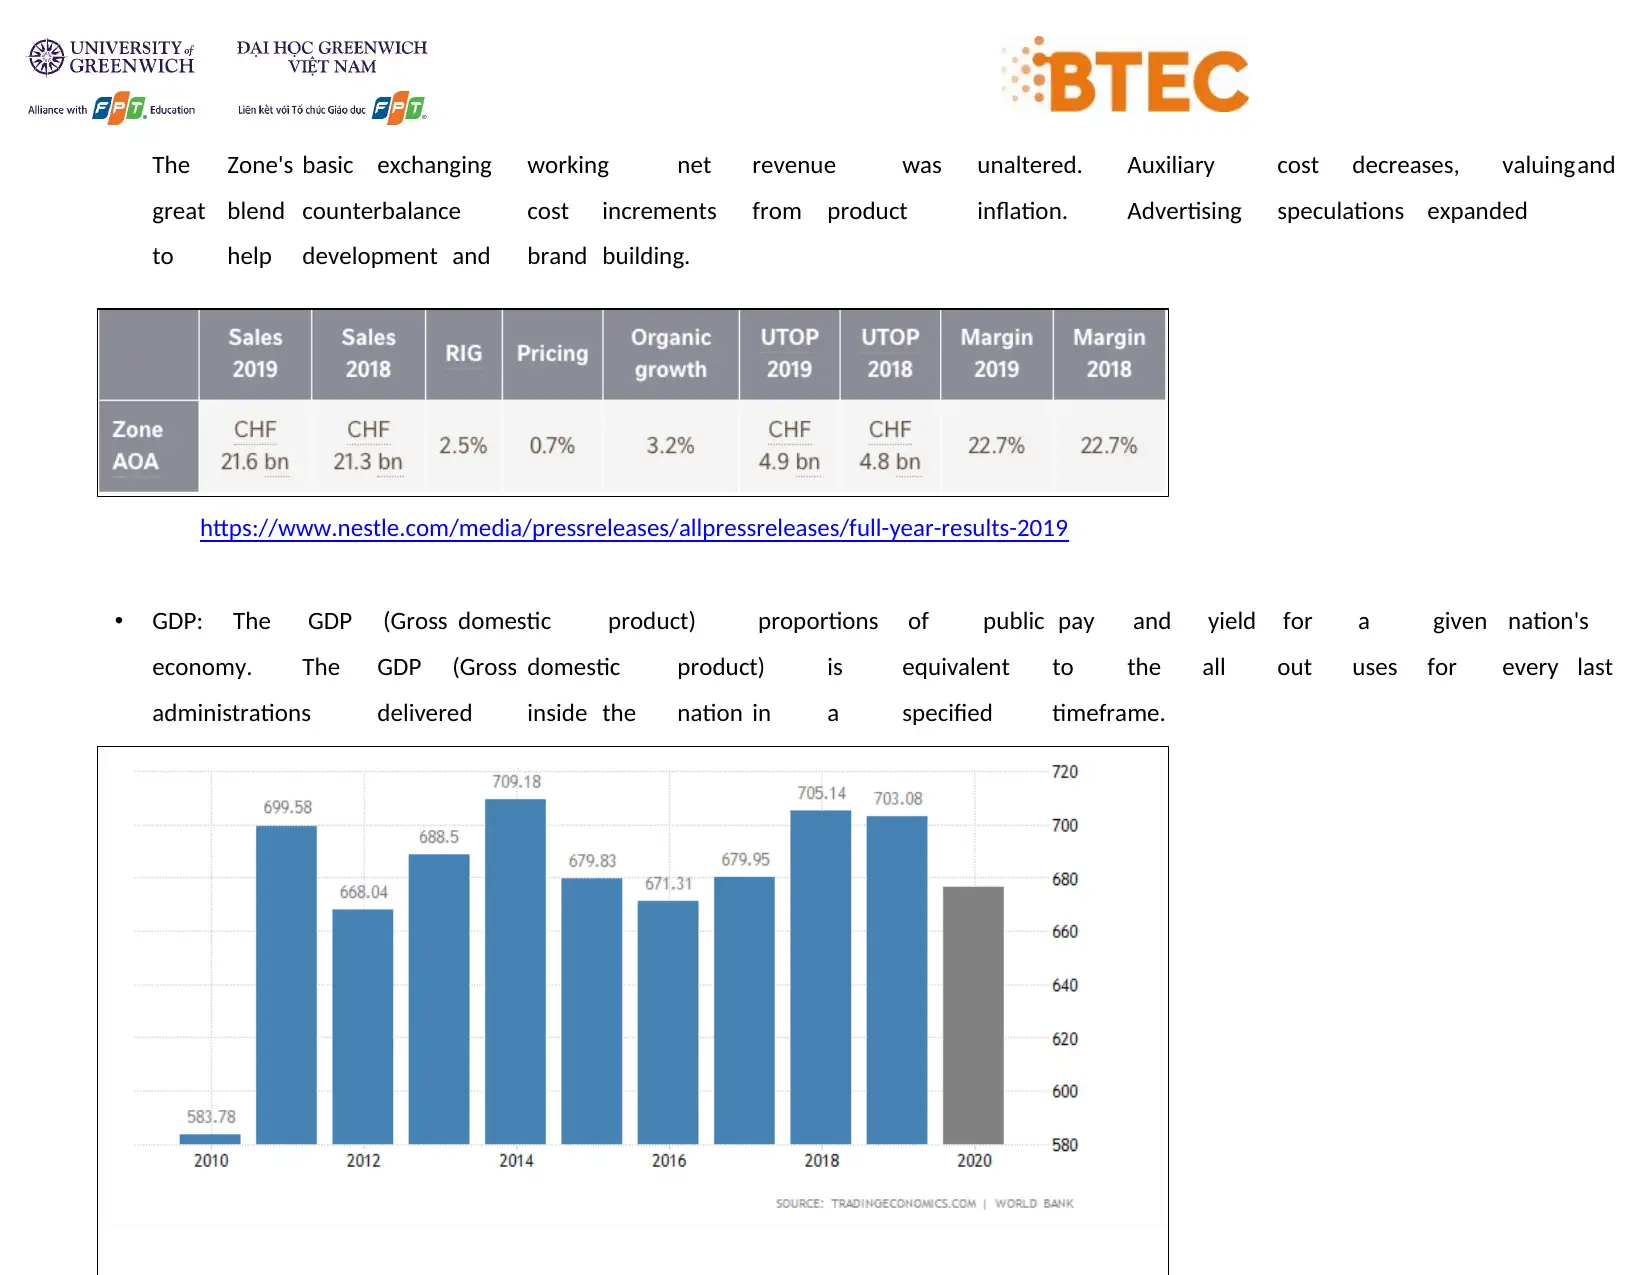Click the 679.95 chart bar
This screenshot has height=1275, width=1651.
click(744, 1011)
